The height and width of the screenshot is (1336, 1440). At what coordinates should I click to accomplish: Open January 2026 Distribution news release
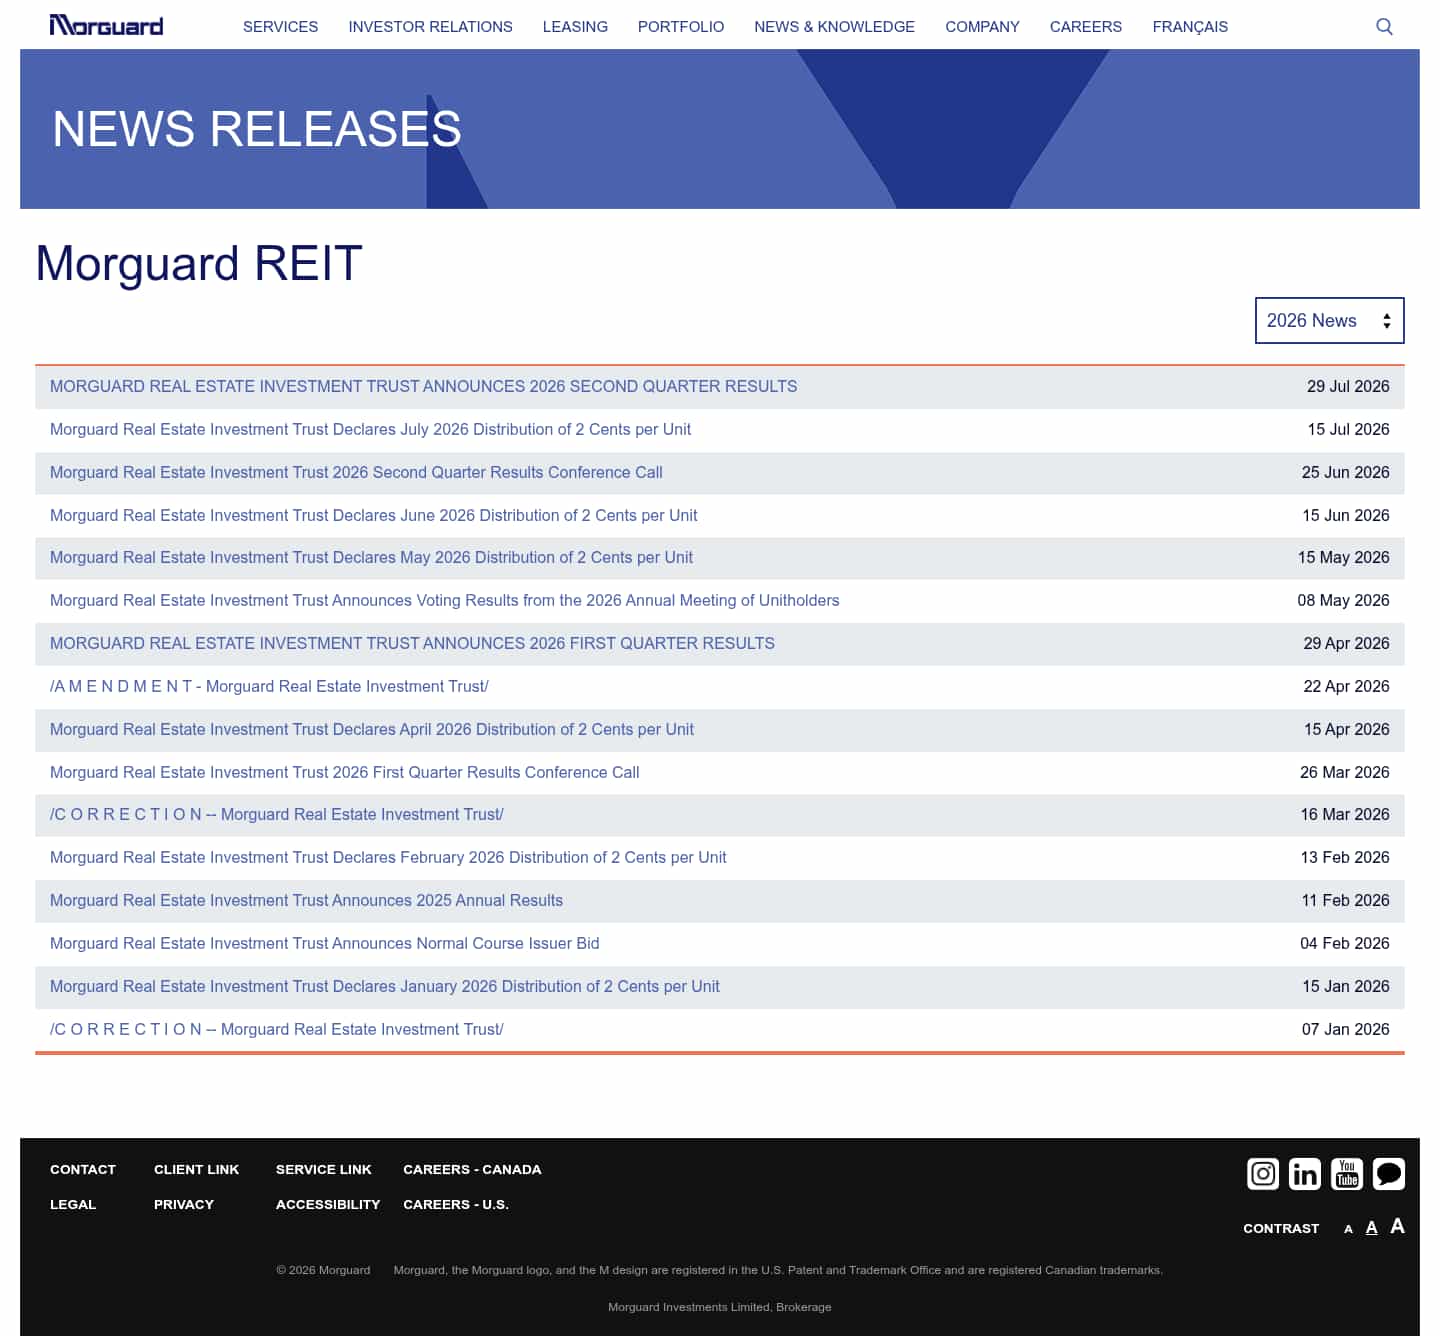(x=385, y=986)
